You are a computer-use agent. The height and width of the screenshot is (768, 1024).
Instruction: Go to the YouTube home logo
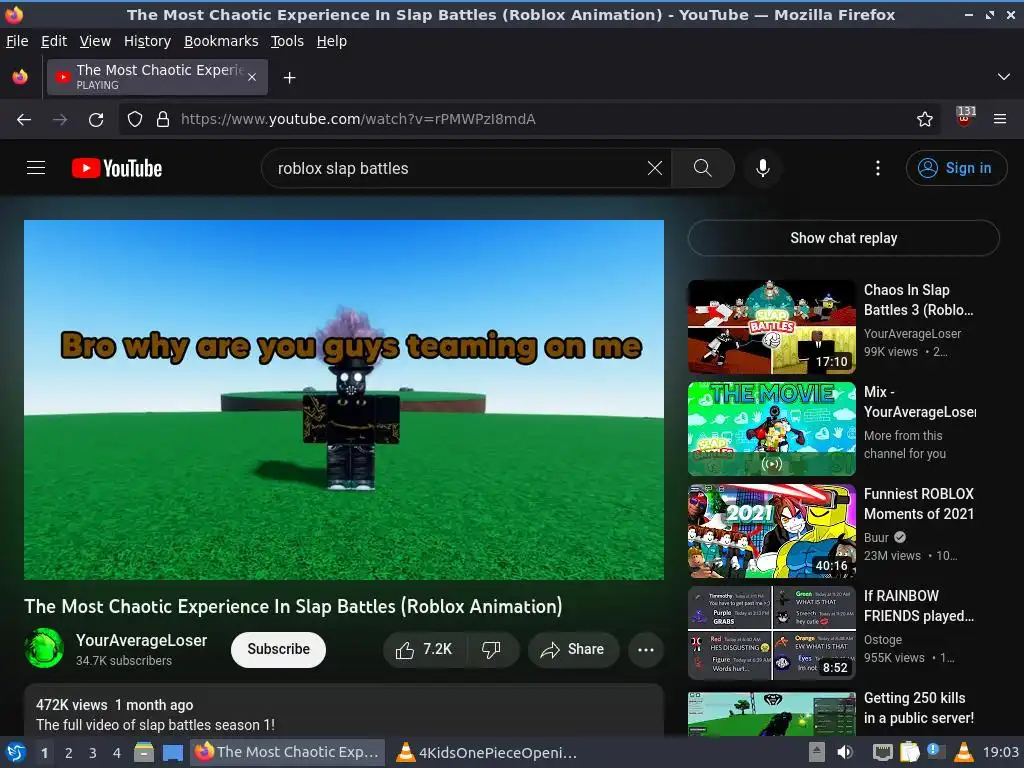[117, 168]
